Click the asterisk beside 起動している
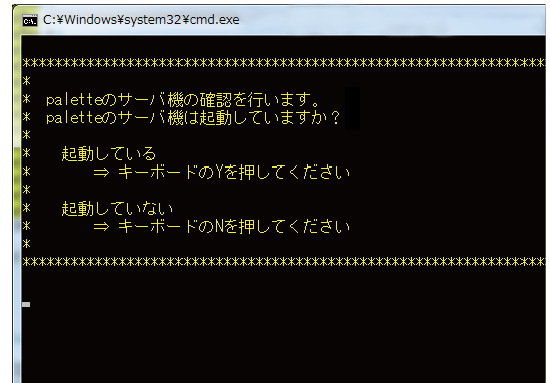 (x=26, y=154)
